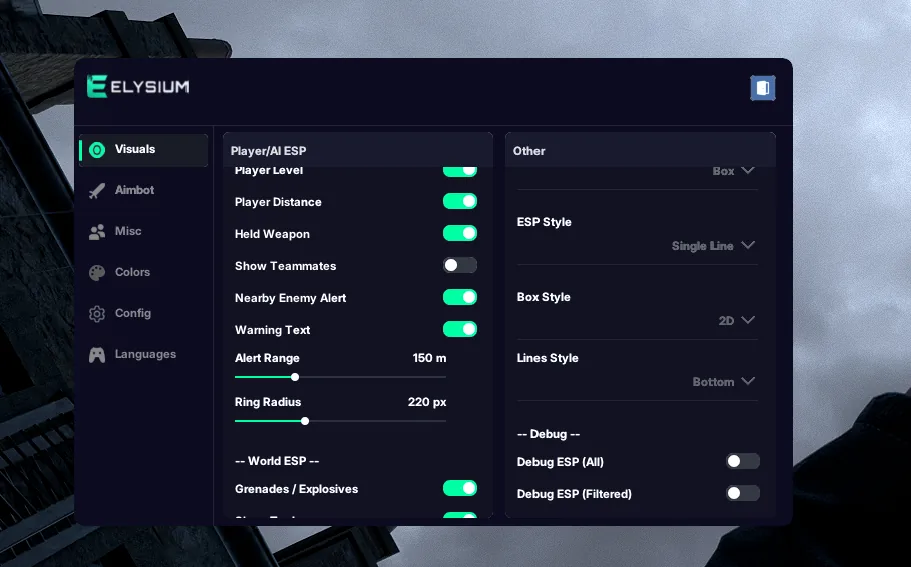The image size is (911, 567).
Task: Click the Show Teammates label
Action: click(x=285, y=266)
